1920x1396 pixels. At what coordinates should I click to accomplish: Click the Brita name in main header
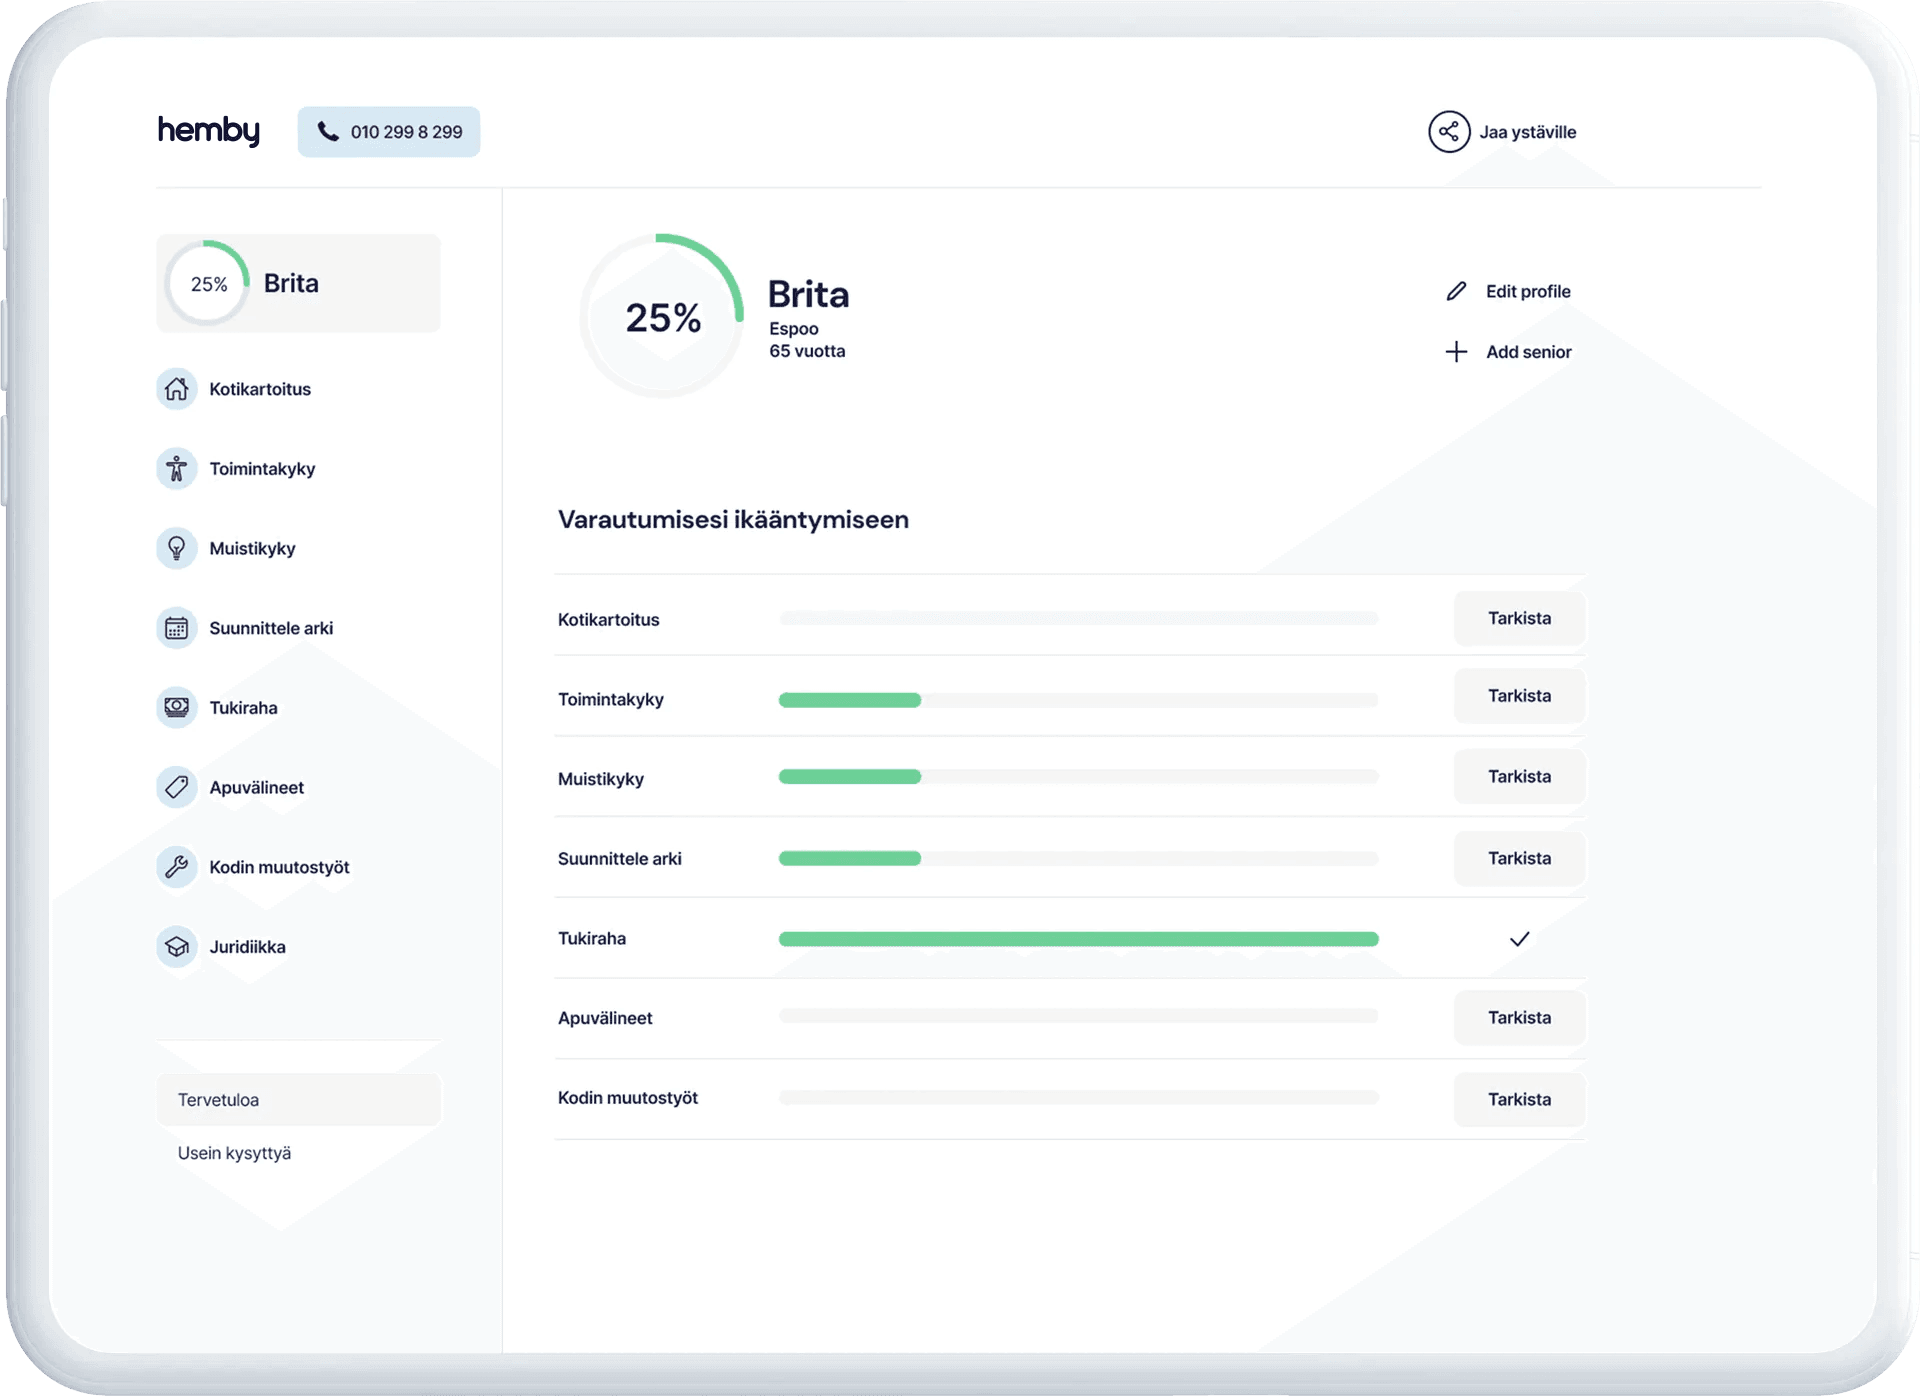pyautogui.click(x=808, y=294)
